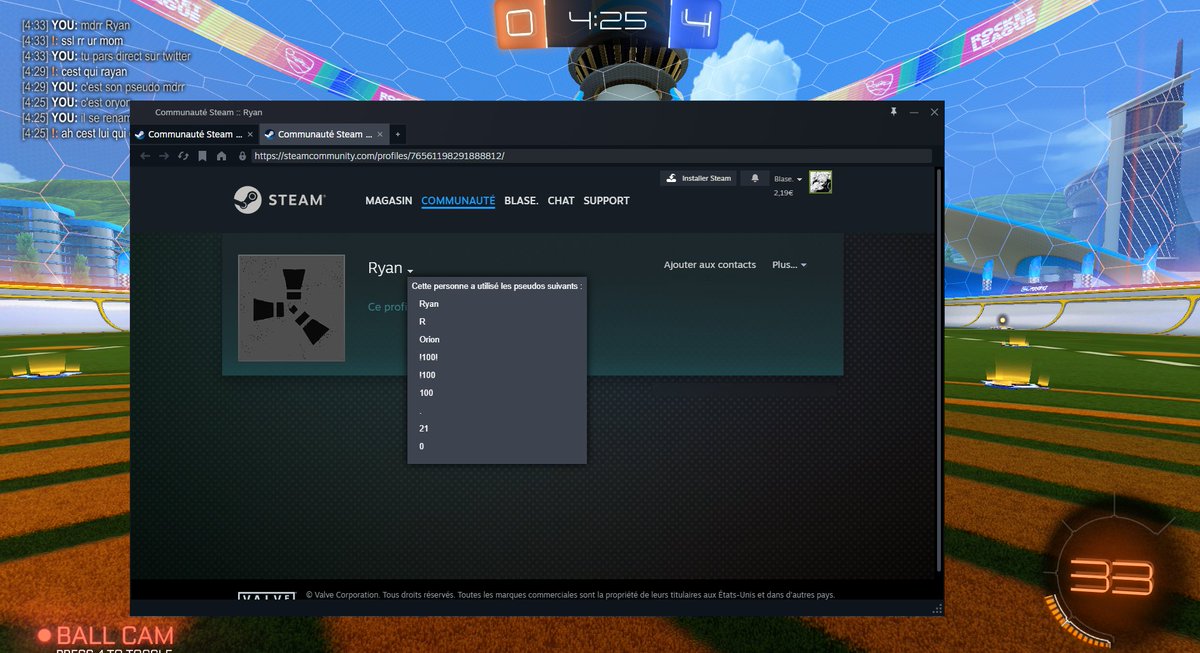Click Installer Steam button
The image size is (1200, 653).
(x=699, y=178)
